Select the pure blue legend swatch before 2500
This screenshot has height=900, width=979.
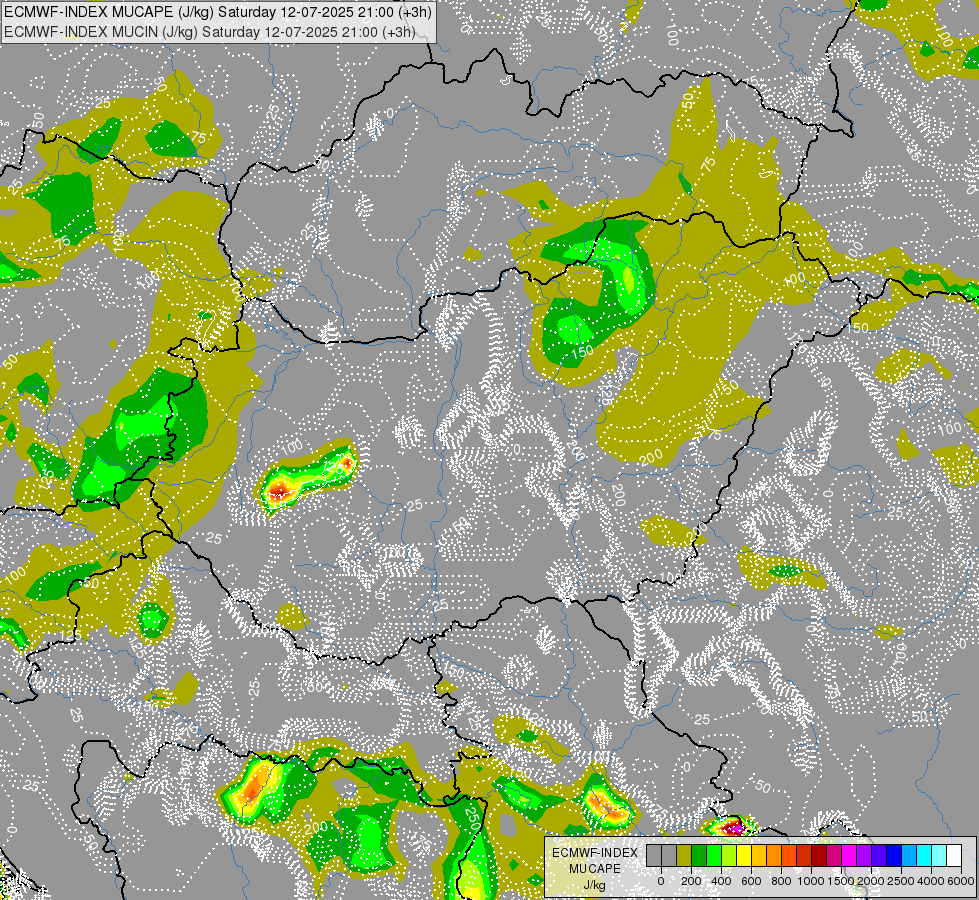tap(895, 856)
